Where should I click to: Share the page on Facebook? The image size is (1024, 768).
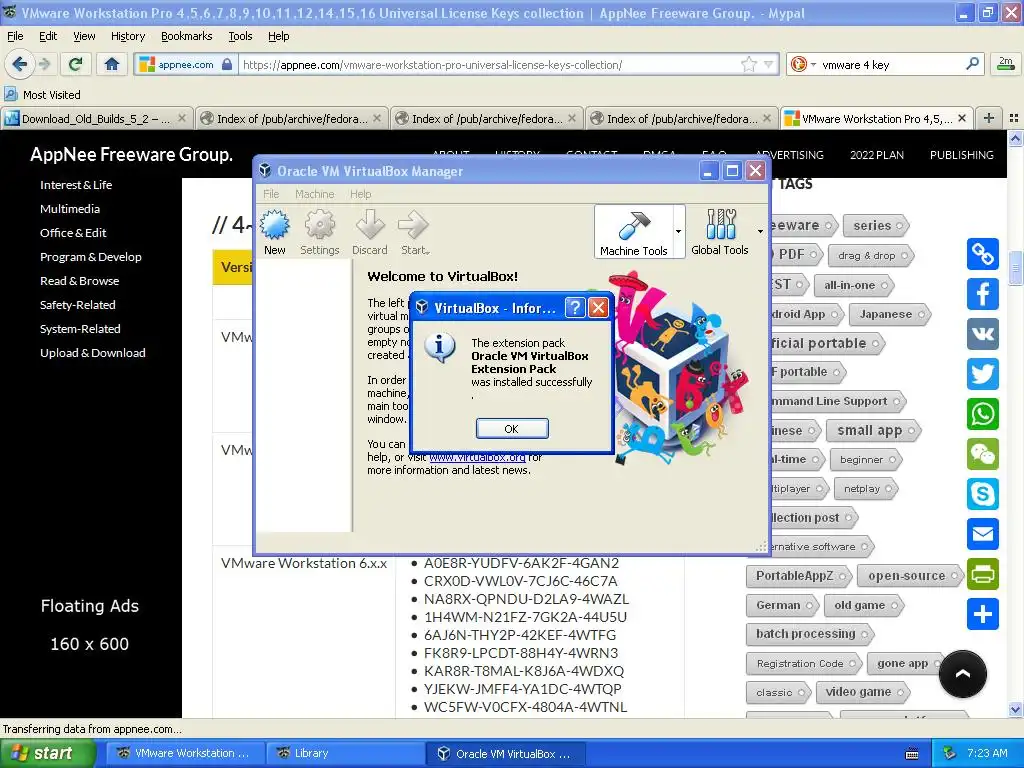983,295
